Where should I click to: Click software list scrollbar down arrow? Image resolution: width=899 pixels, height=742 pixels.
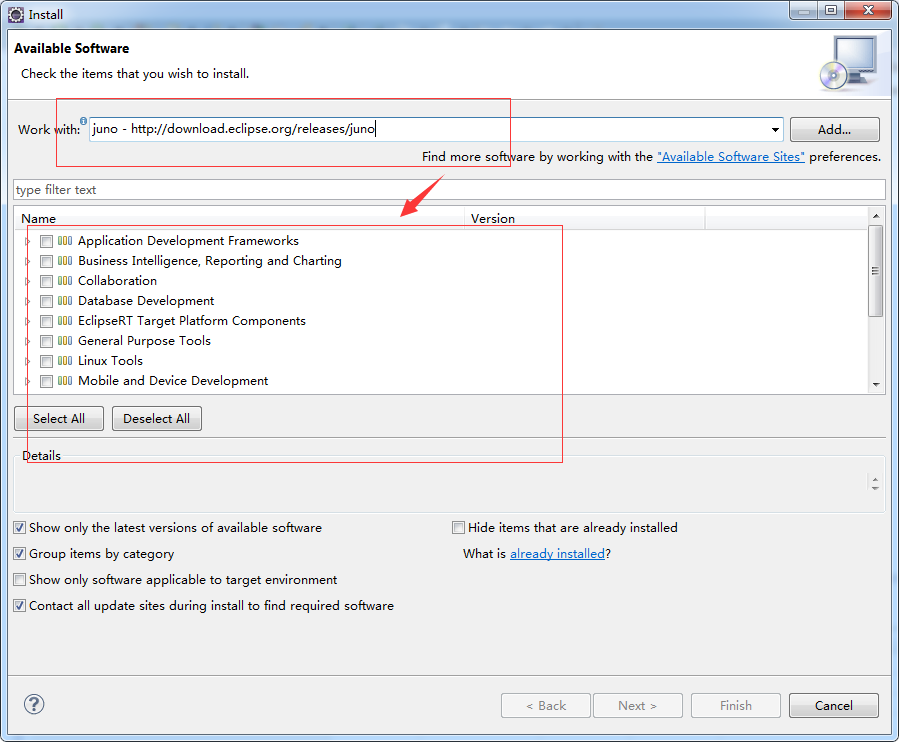876,384
